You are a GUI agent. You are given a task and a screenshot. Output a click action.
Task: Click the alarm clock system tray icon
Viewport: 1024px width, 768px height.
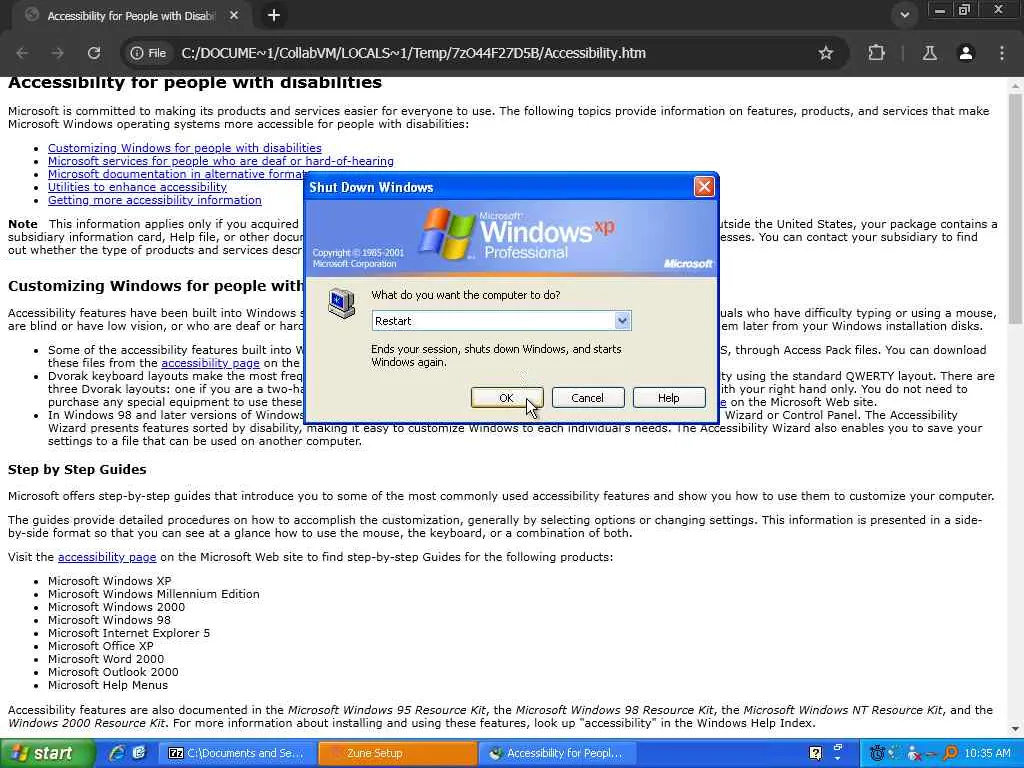tap(877, 753)
